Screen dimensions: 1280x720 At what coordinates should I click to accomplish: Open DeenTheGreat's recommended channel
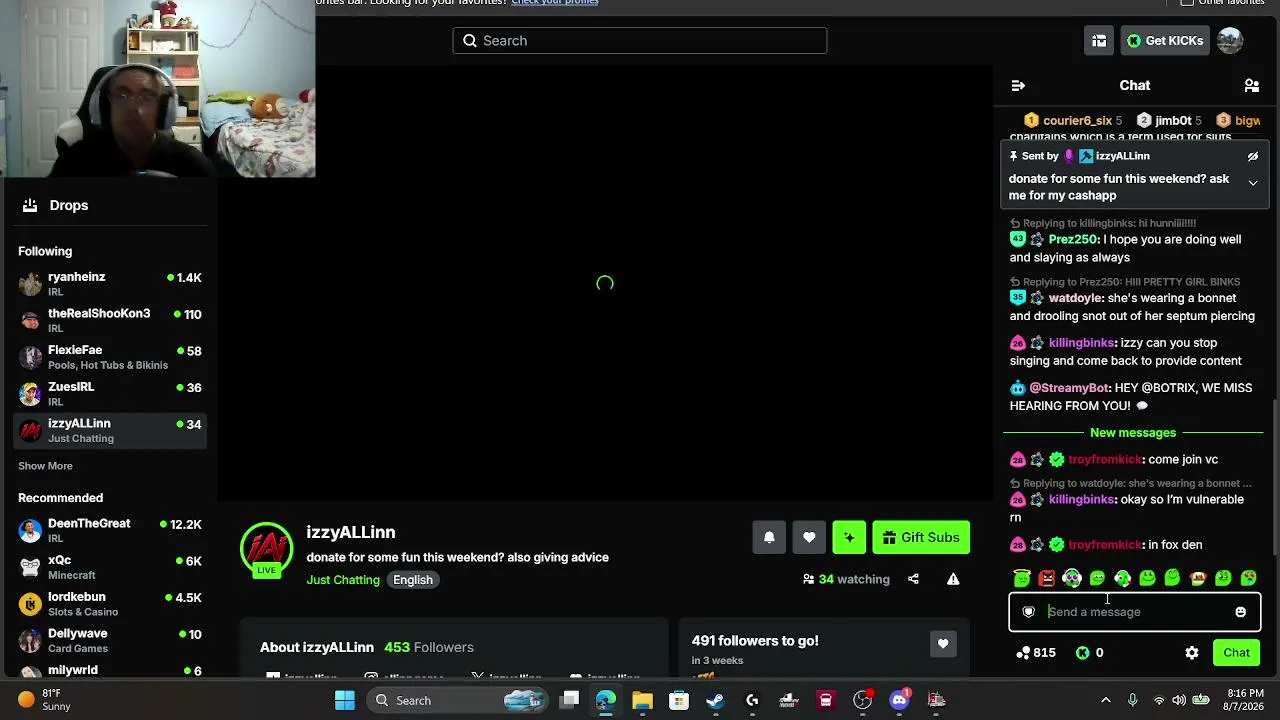110,530
